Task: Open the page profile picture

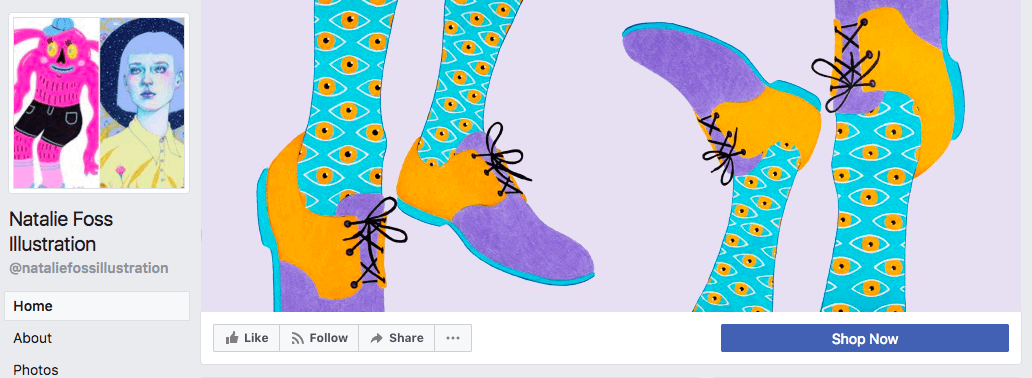Action: tap(99, 103)
